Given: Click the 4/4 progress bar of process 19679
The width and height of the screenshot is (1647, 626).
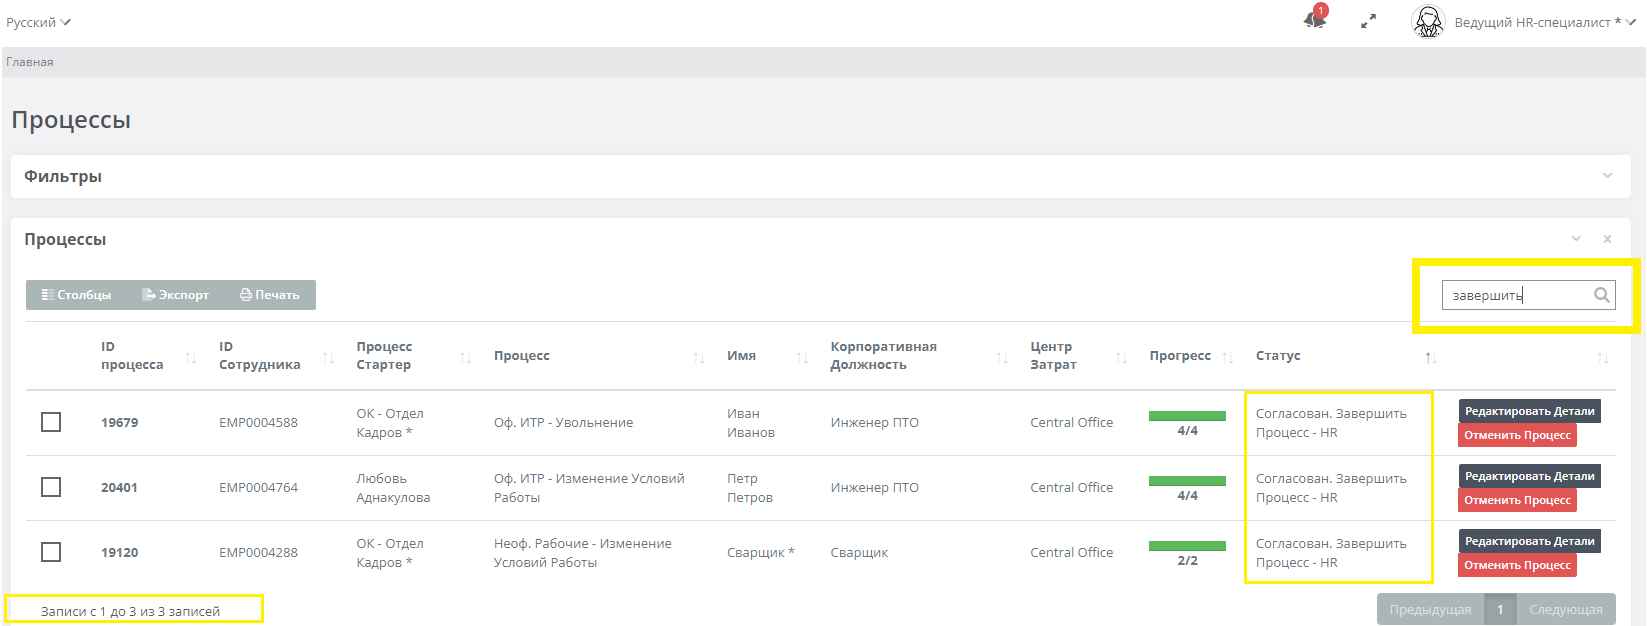Looking at the screenshot, I should 1187,416.
